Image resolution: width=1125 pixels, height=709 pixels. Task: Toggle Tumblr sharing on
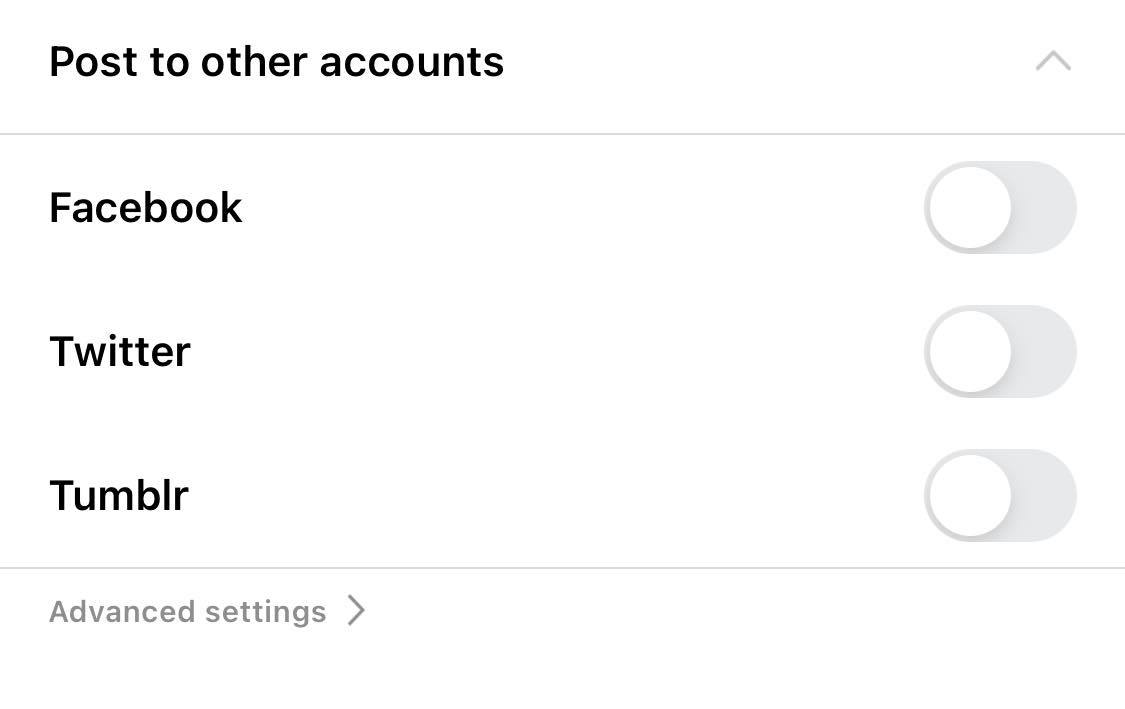999,496
